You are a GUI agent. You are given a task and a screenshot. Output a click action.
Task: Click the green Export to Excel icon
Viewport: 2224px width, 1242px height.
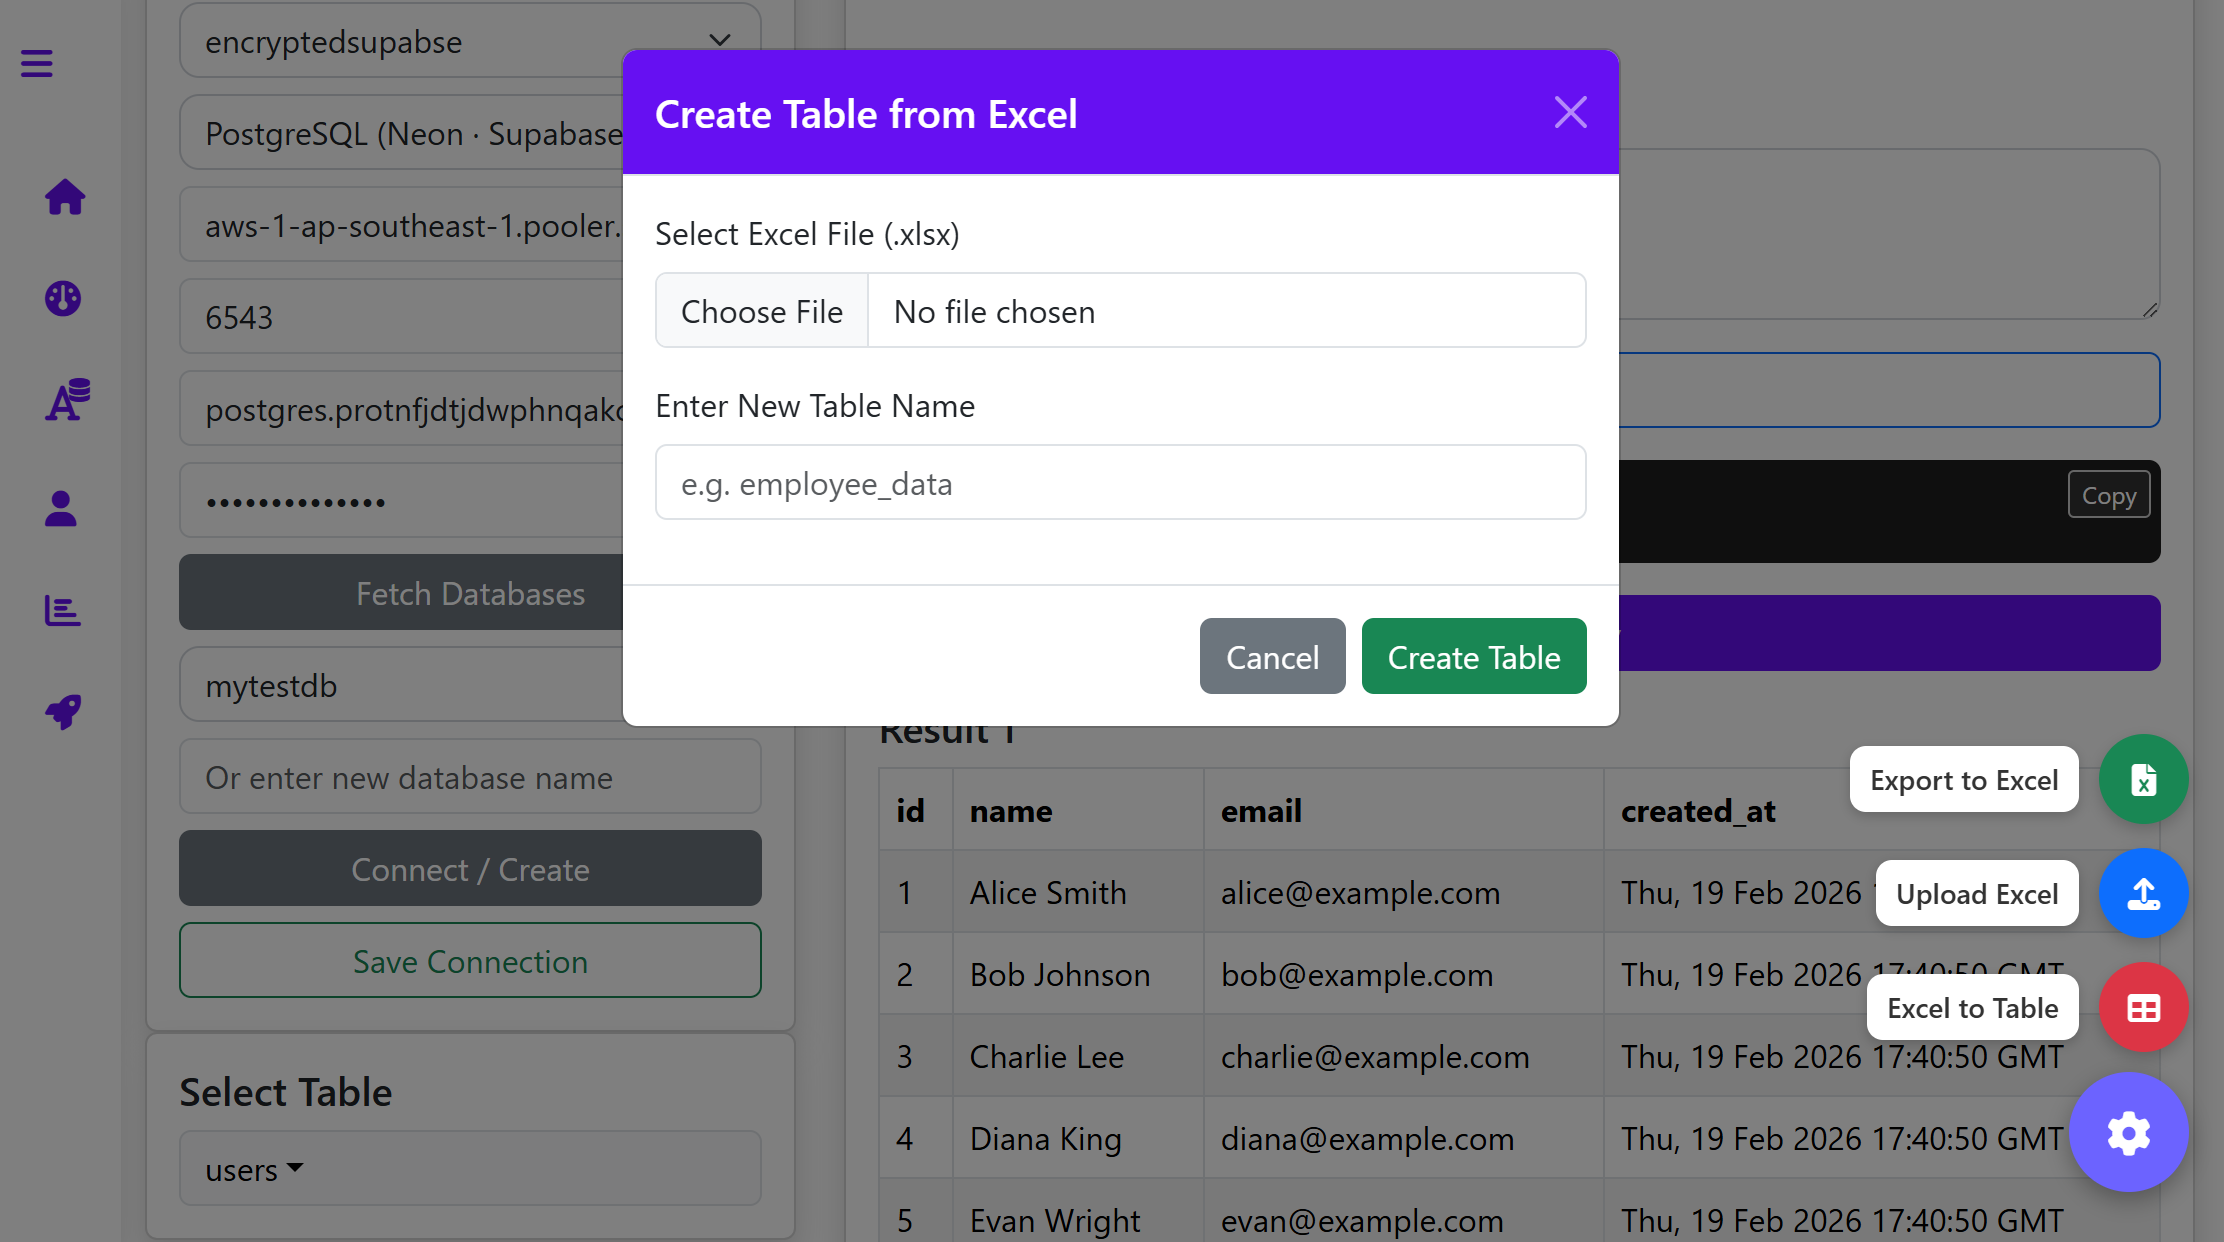[x=2143, y=779]
